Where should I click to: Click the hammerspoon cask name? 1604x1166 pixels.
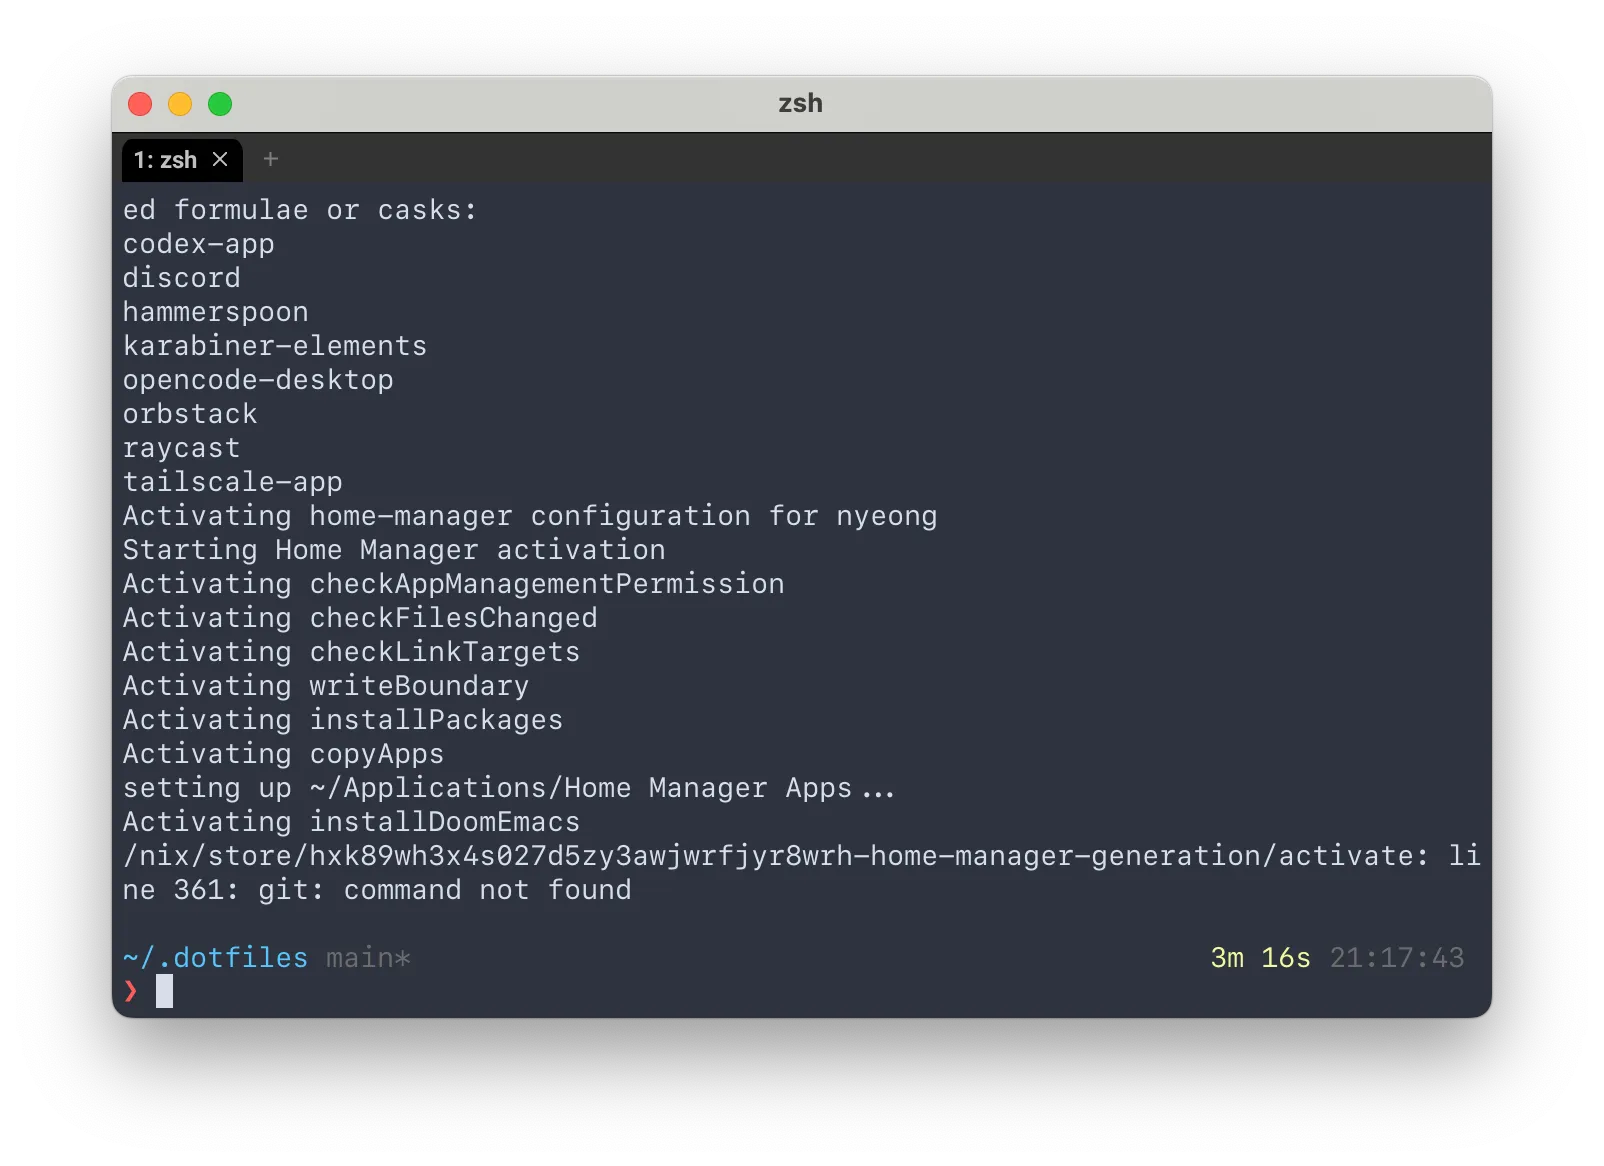[x=215, y=312]
